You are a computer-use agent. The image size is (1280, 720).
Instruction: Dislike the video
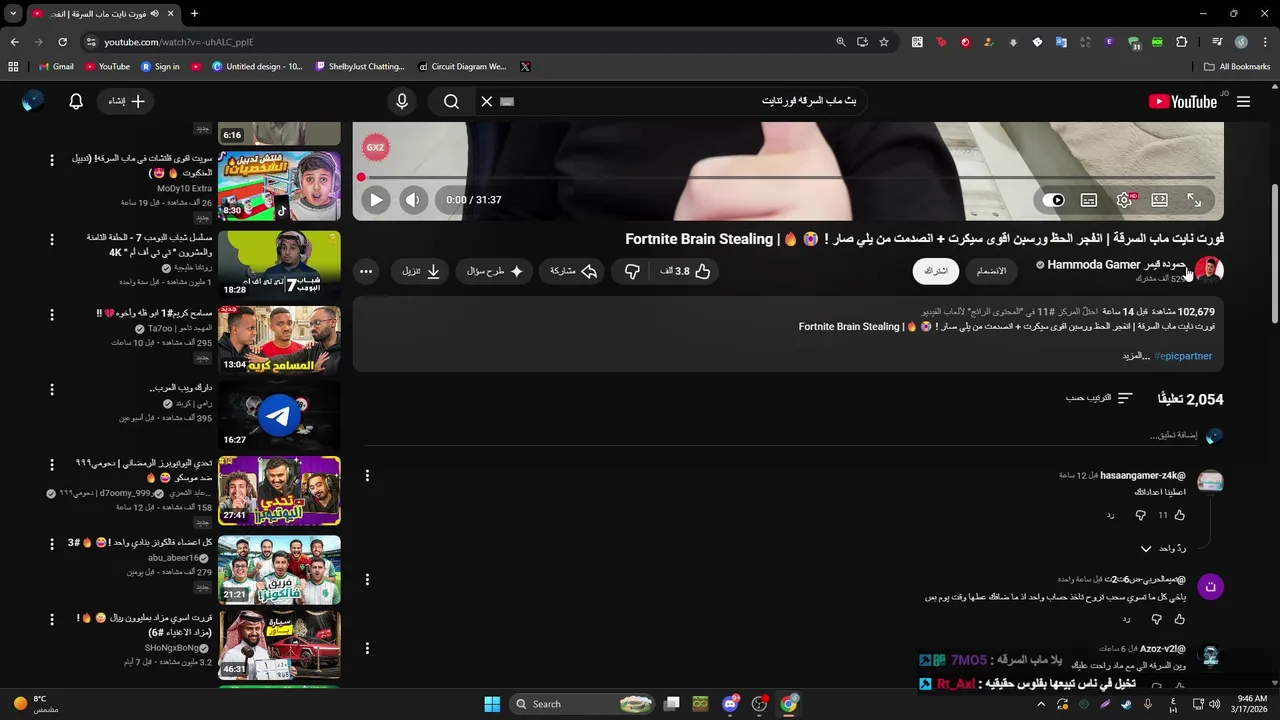(632, 271)
